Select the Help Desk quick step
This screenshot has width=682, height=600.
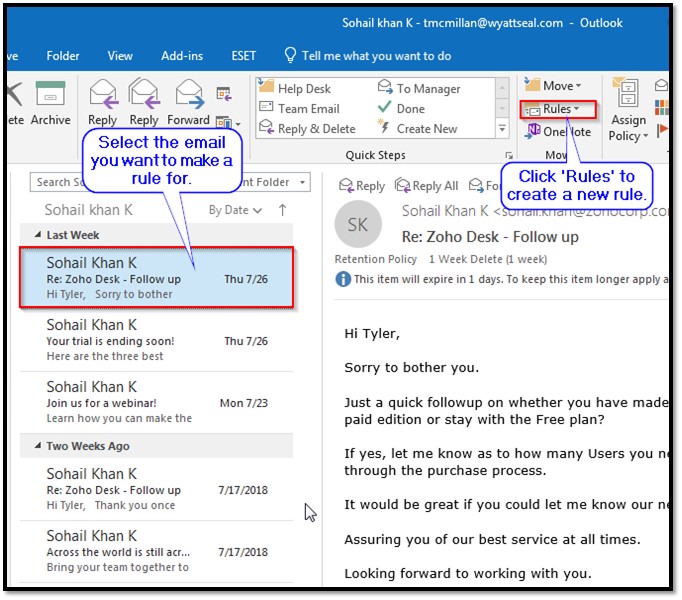[x=303, y=89]
